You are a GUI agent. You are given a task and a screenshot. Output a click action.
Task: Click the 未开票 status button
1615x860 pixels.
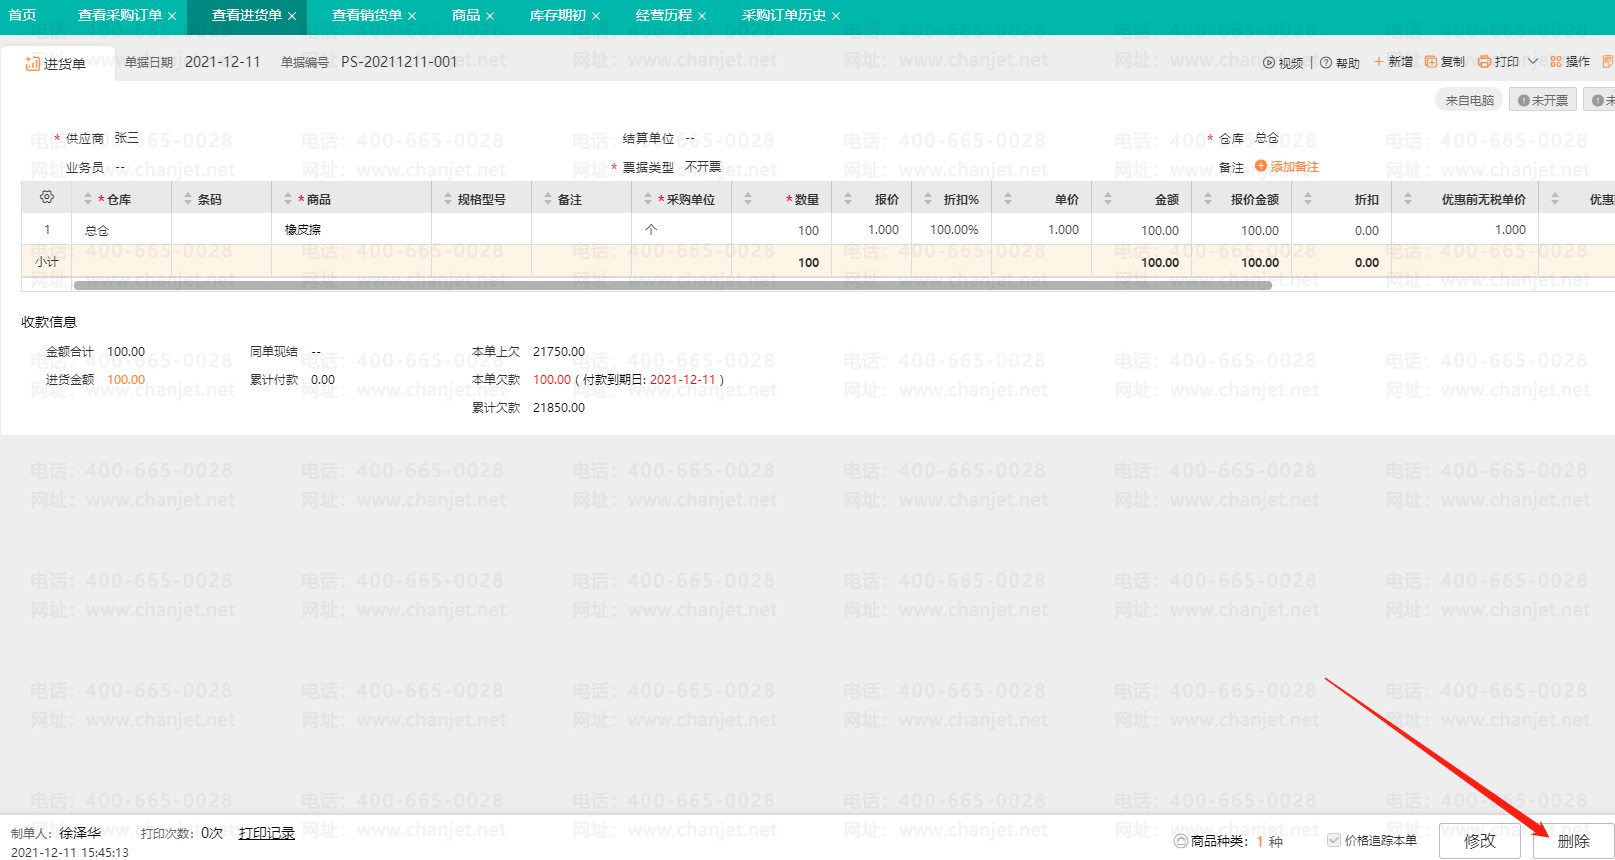(1543, 100)
